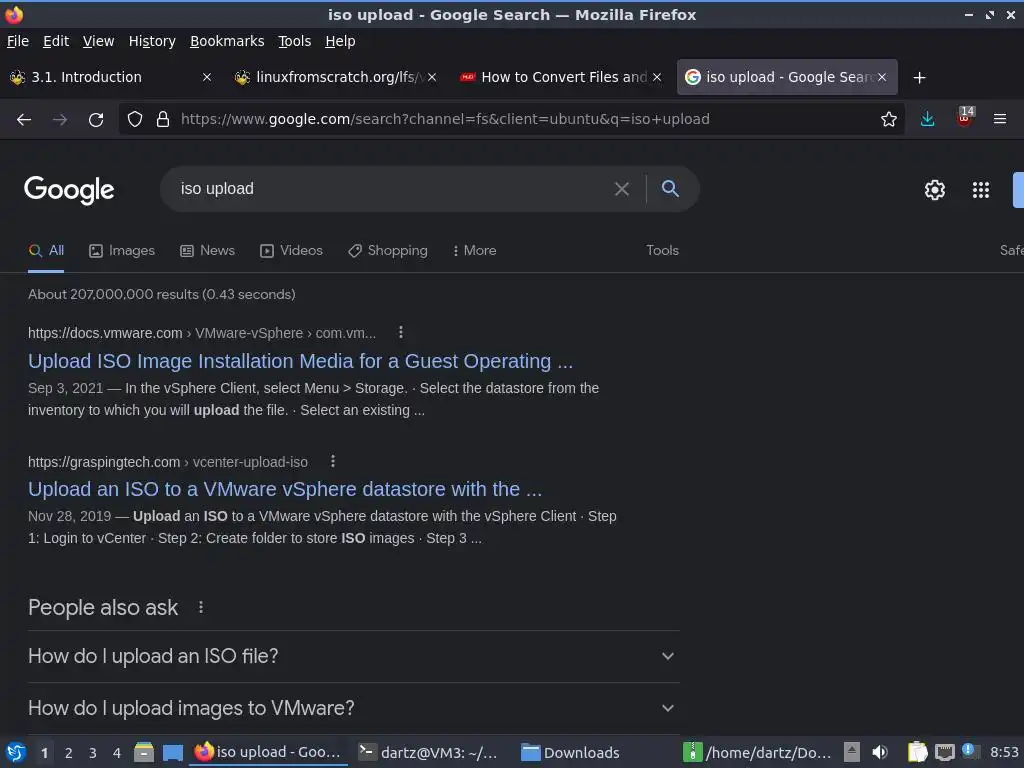Open 'Upload an ISO to a VMware vSphere' result

(x=285, y=489)
